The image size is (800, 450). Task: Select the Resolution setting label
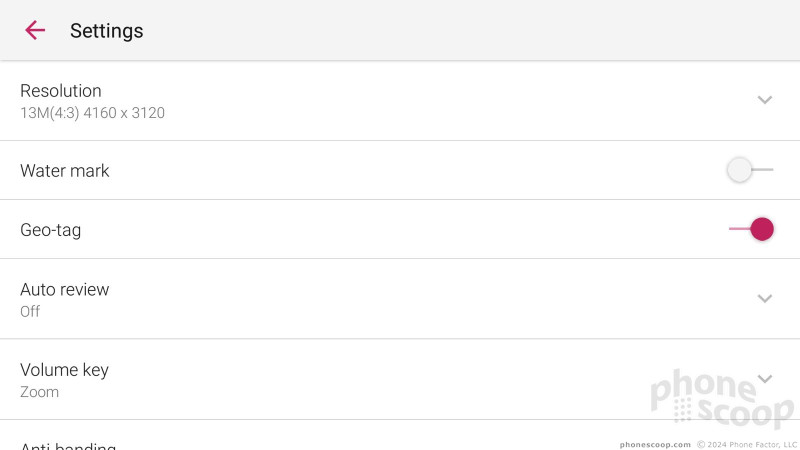pos(61,91)
